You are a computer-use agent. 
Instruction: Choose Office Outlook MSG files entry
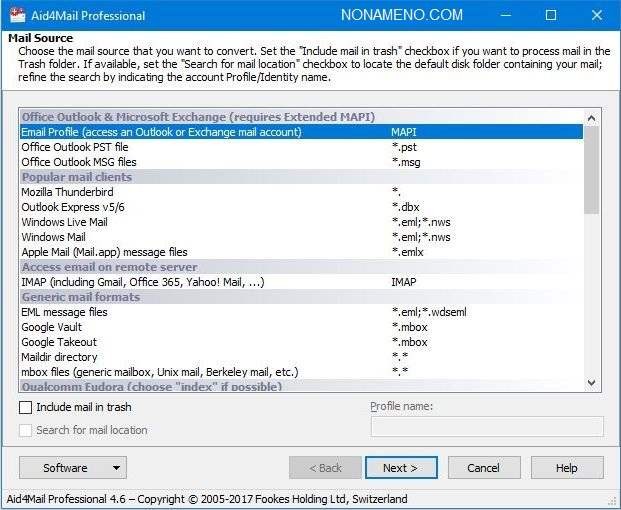click(x=79, y=162)
